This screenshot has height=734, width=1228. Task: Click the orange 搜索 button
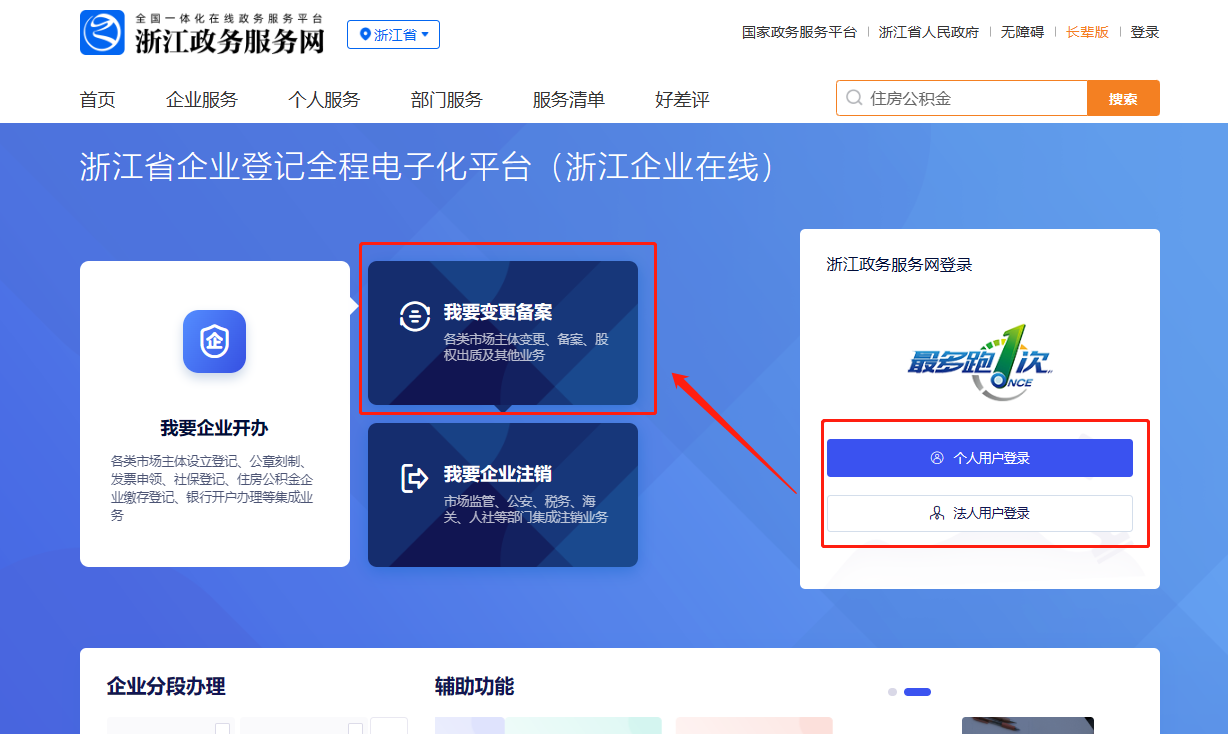point(1124,98)
